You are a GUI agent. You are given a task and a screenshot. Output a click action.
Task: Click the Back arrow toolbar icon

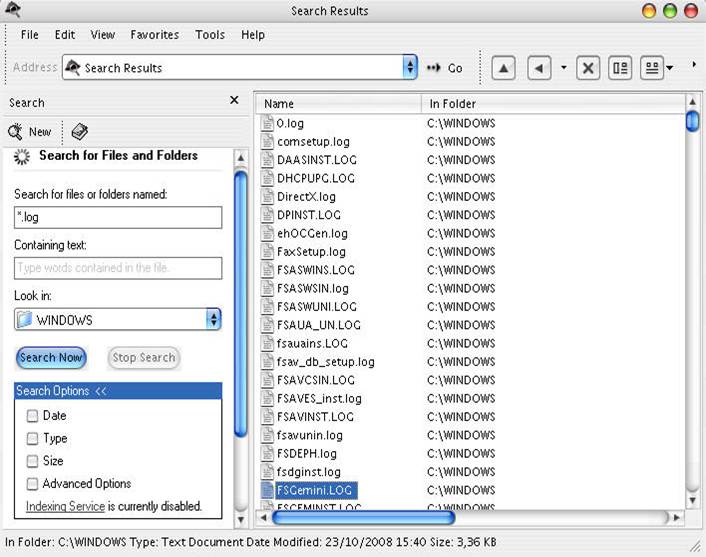(x=540, y=68)
